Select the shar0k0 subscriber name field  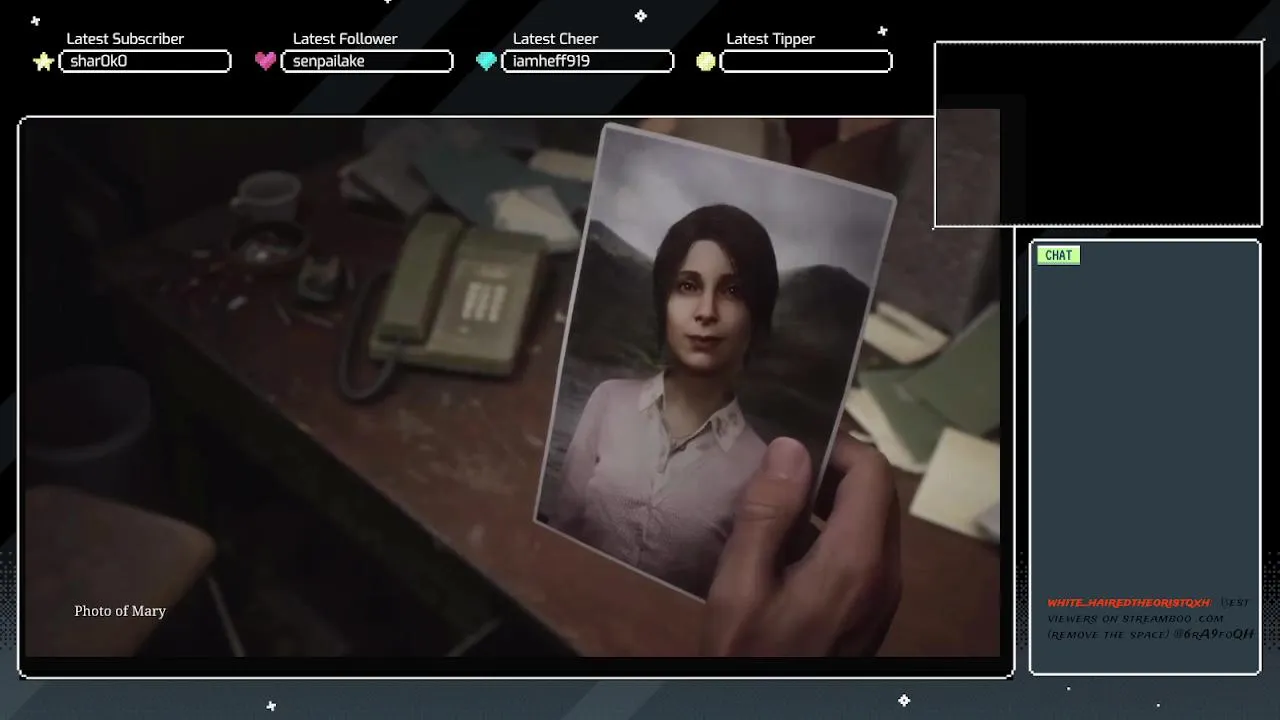click(x=145, y=61)
